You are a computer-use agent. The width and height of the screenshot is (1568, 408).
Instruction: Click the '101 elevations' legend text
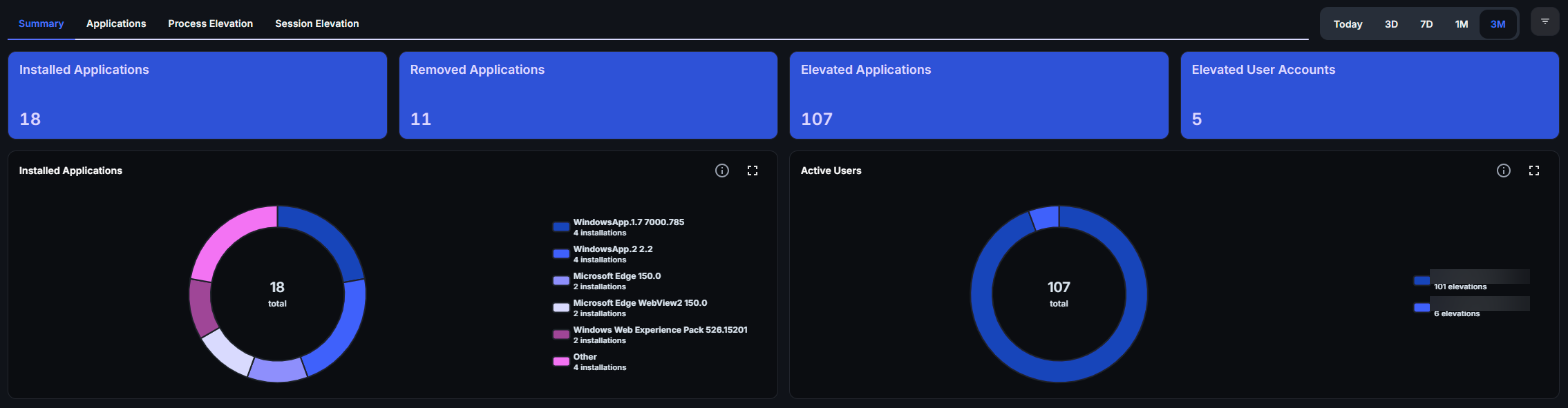tap(1460, 286)
